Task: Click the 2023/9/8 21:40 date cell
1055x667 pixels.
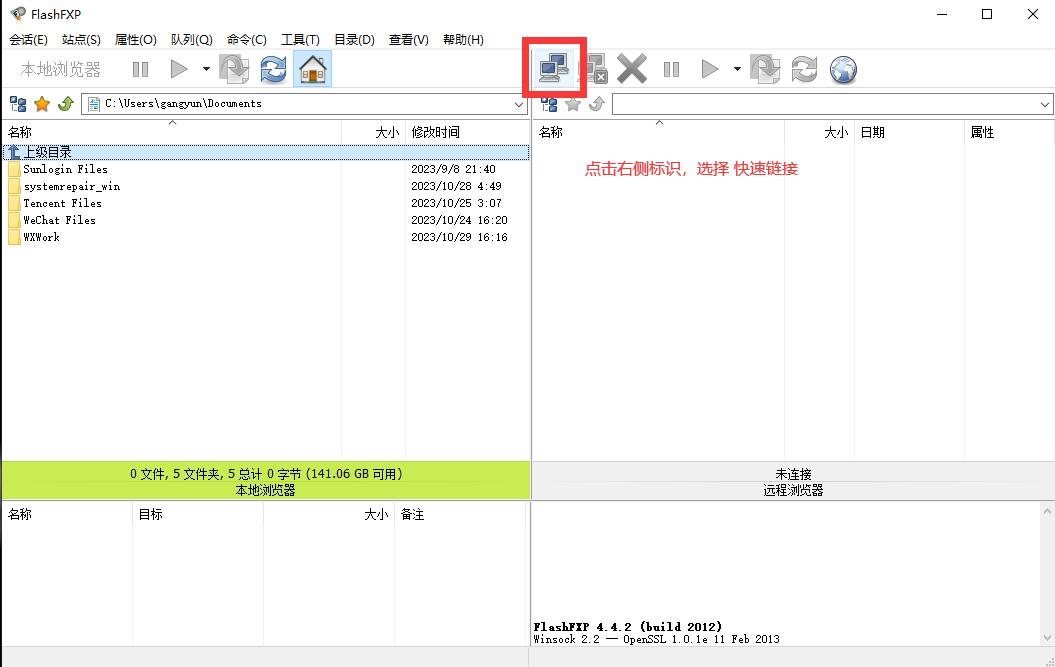Action: click(x=453, y=169)
